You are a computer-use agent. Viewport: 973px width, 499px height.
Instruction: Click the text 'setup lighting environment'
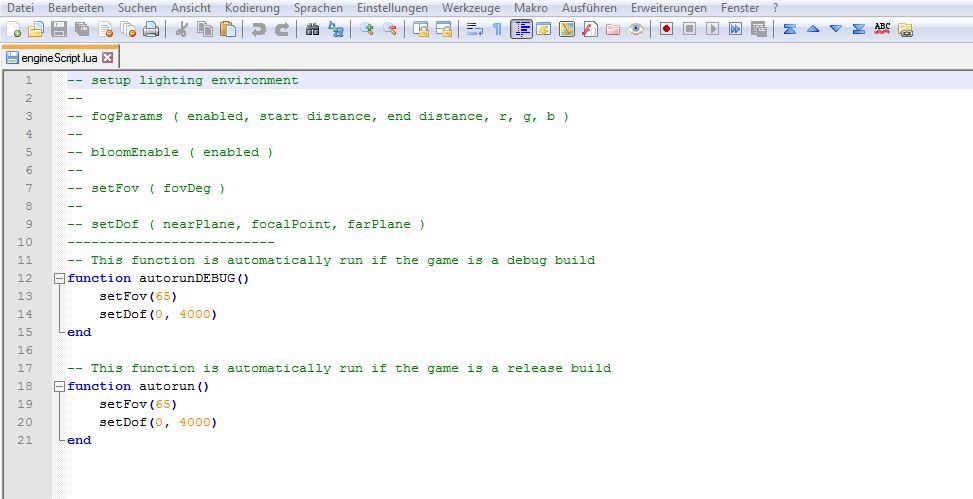(195, 80)
